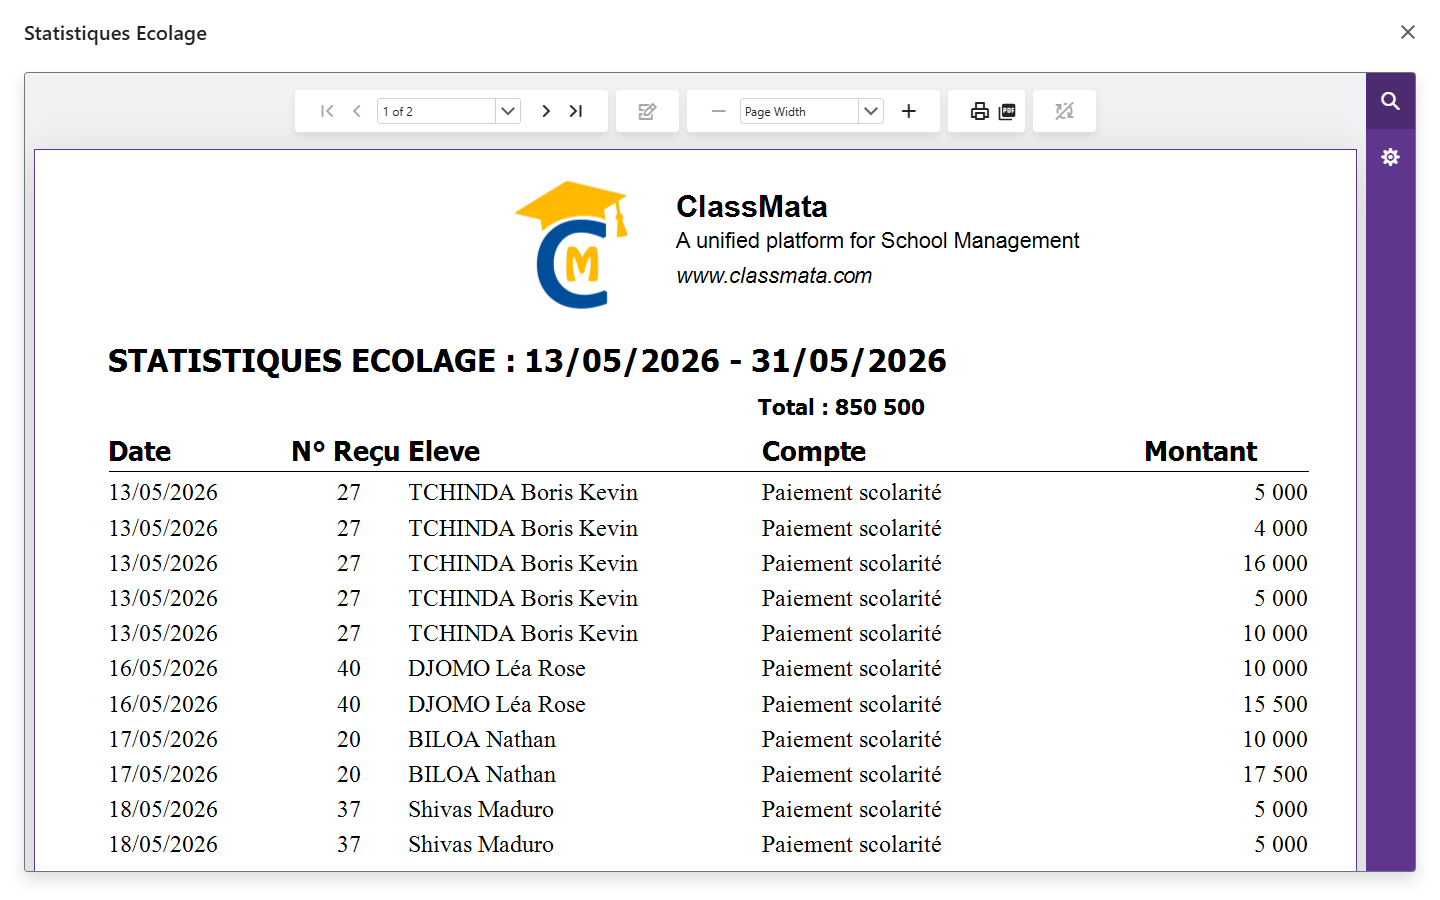
Task: Zoom in with the plus button
Action: click(x=908, y=111)
